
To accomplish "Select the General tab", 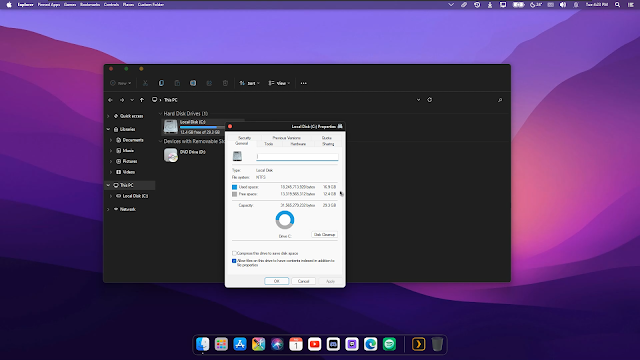I will pyautogui.click(x=241, y=144).
